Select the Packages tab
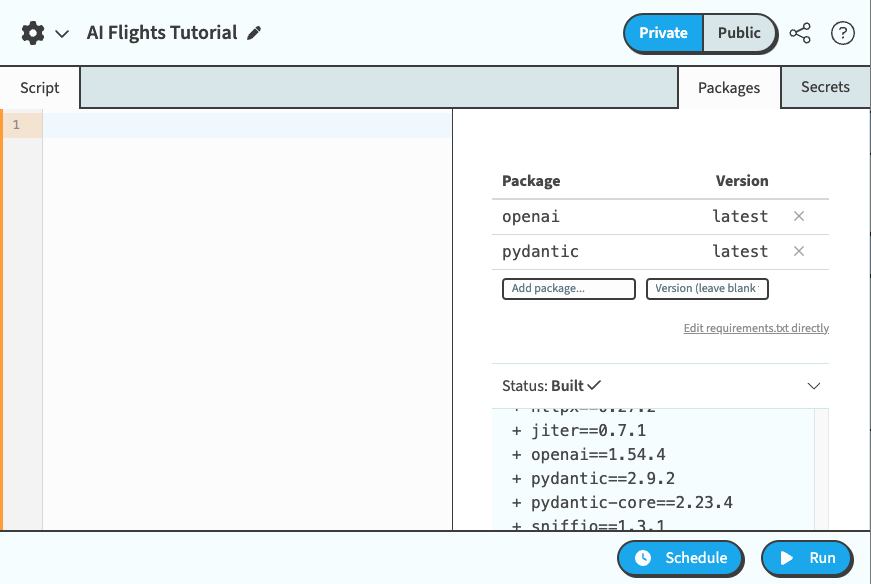The image size is (871, 584). click(x=729, y=87)
